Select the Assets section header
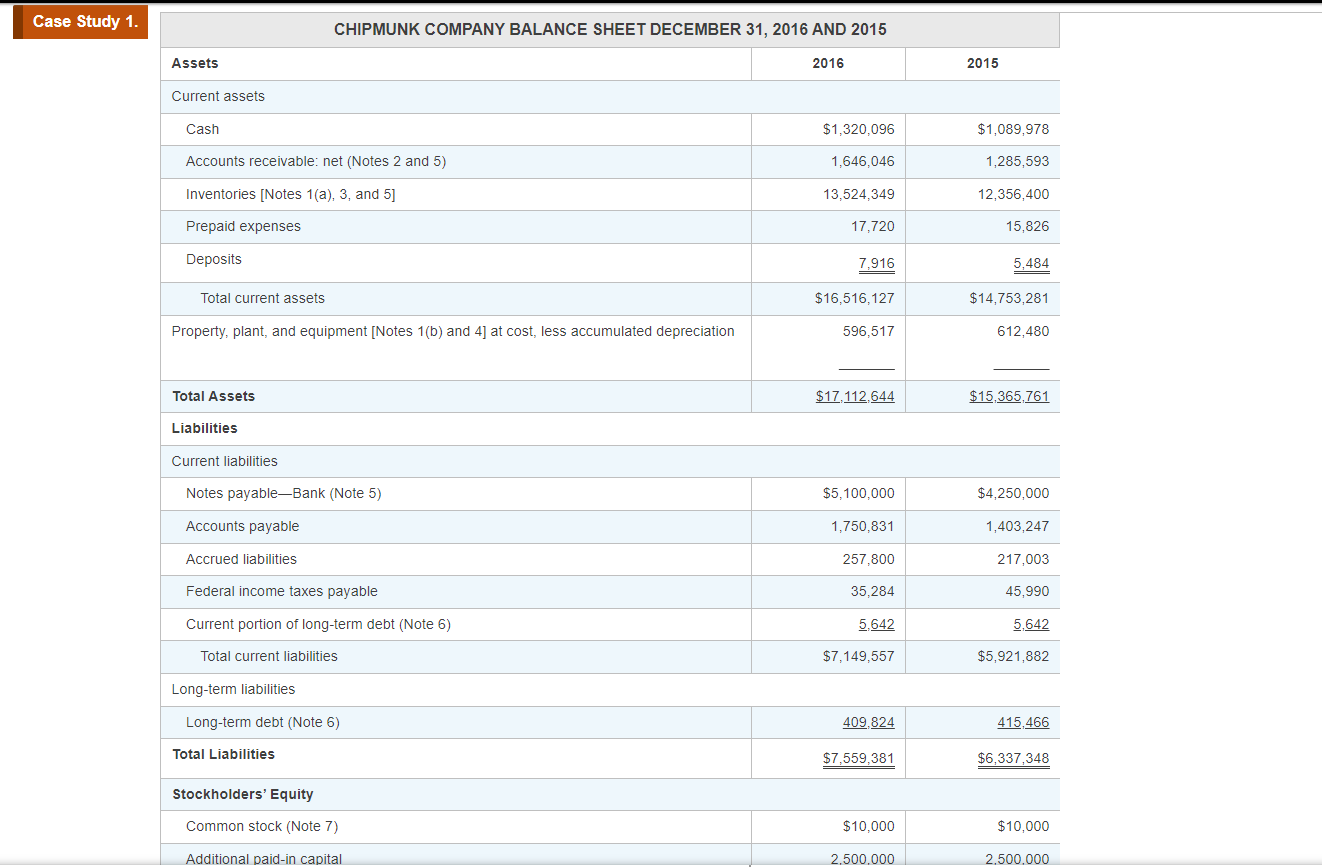The height and width of the screenshot is (867, 1322). click(195, 63)
